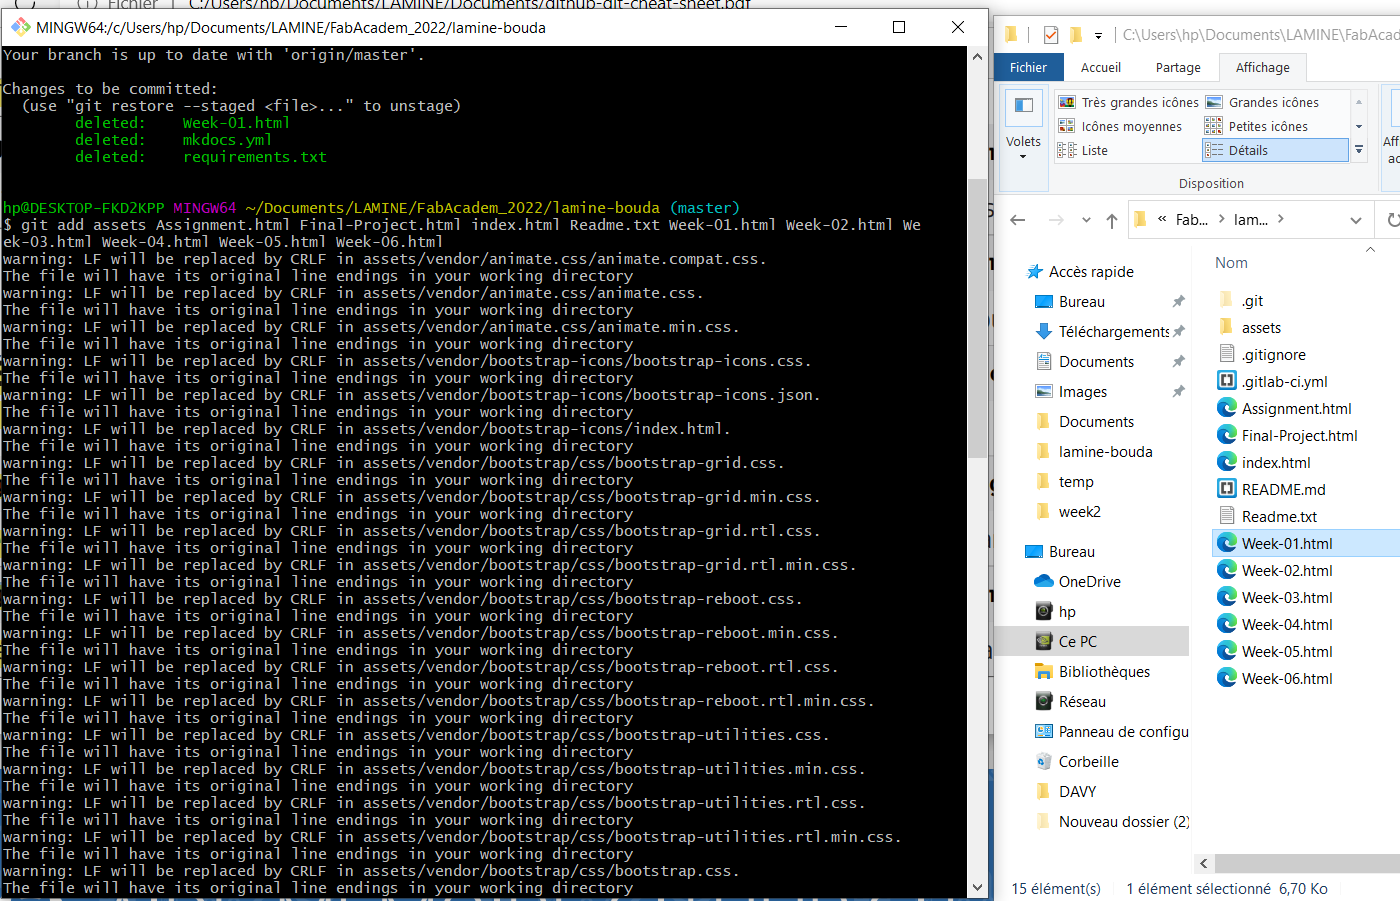Select the .gitlab-ci.yml file icon
Image resolution: width=1400 pixels, height=901 pixels.
tap(1227, 381)
